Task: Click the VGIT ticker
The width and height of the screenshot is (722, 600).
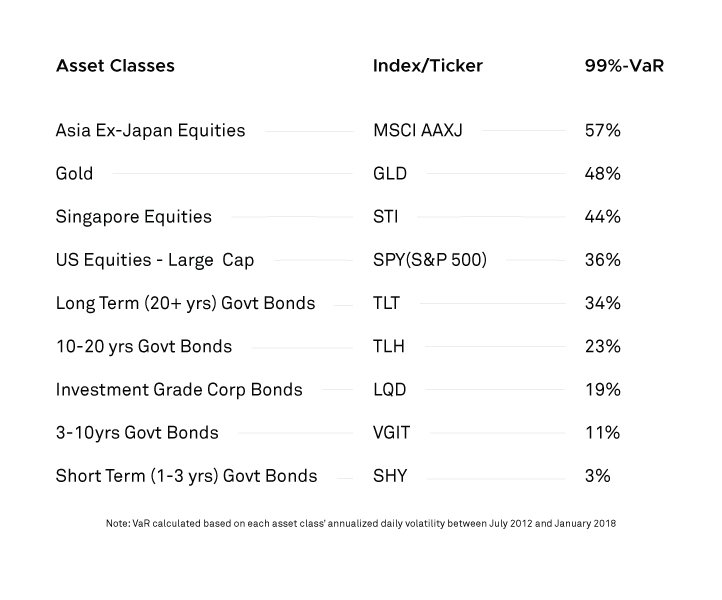Action: point(392,433)
